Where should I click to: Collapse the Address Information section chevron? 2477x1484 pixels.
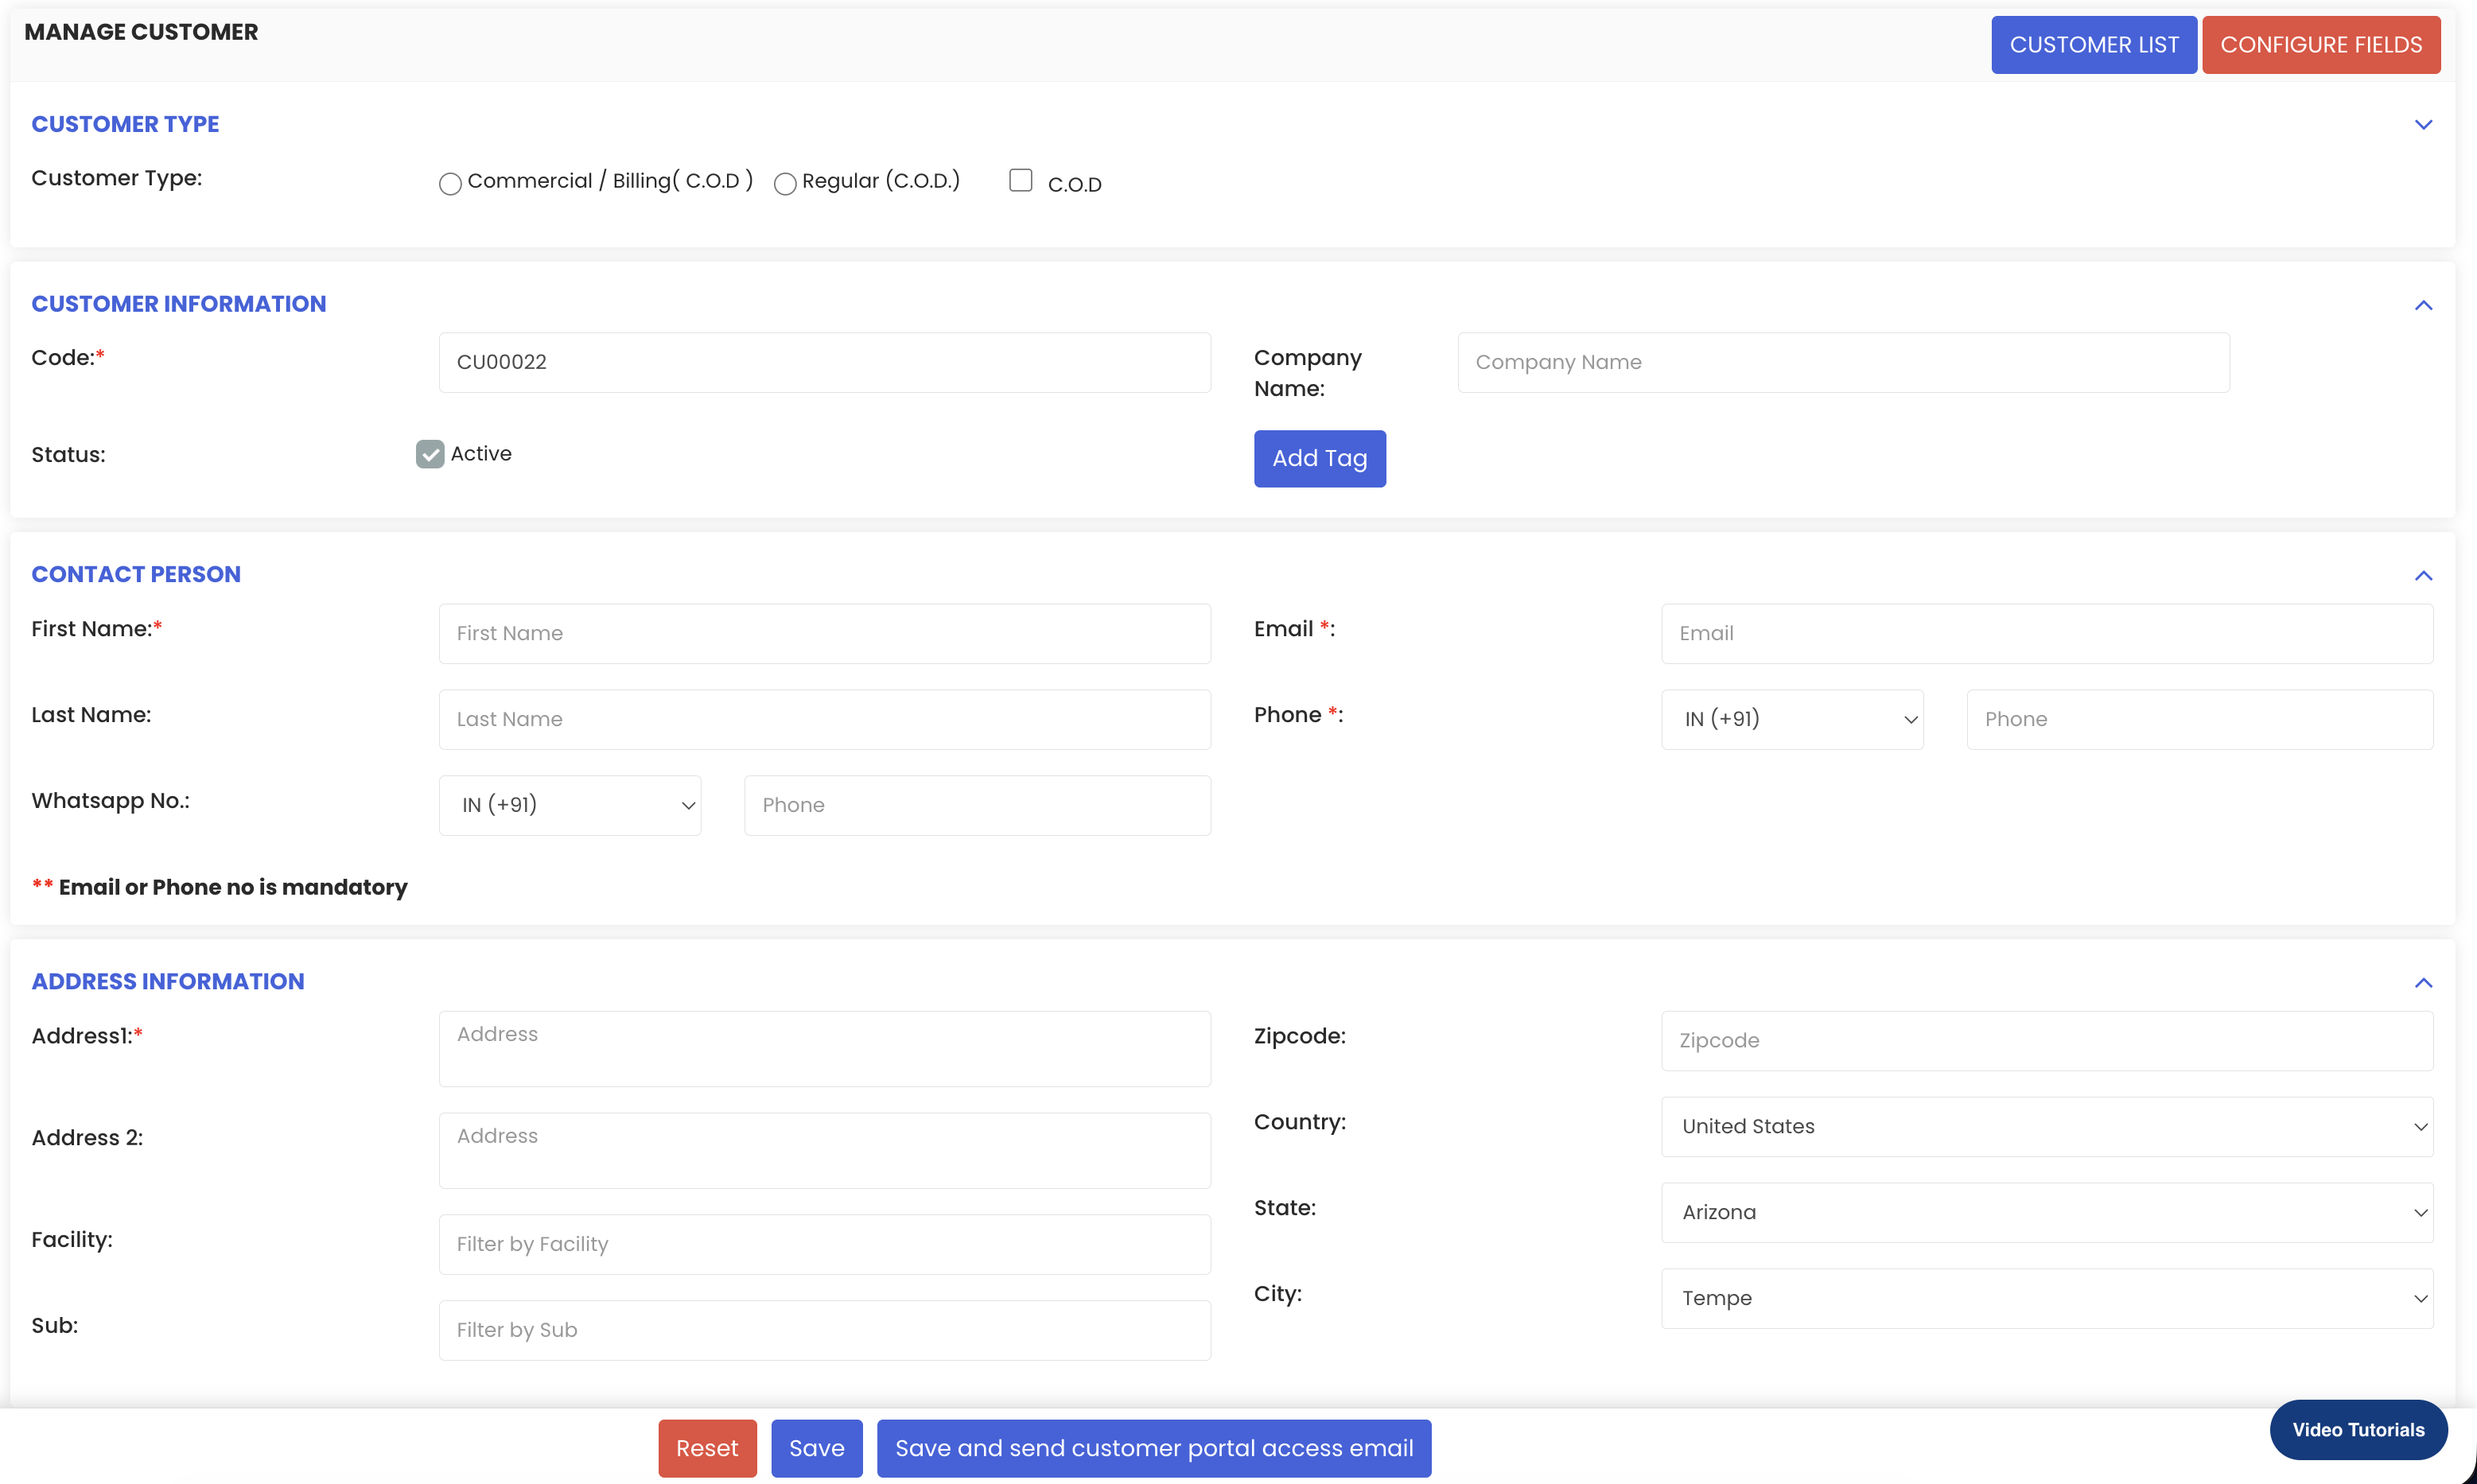(2422, 982)
